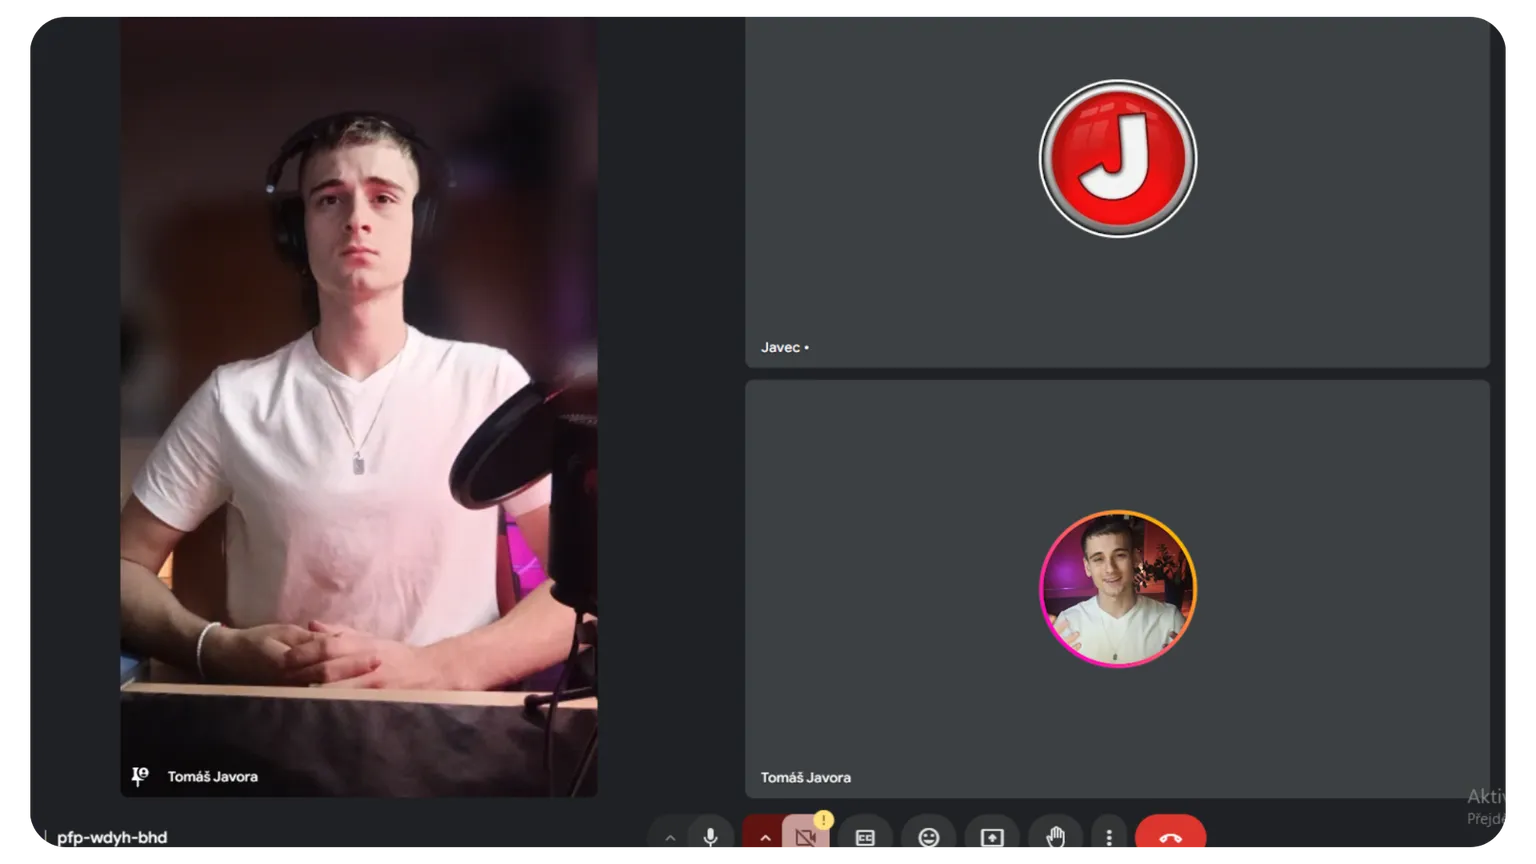This screenshot has width=1536, height=864.
Task: Click Tomáš Javora name on pinned video
Action: coord(212,777)
